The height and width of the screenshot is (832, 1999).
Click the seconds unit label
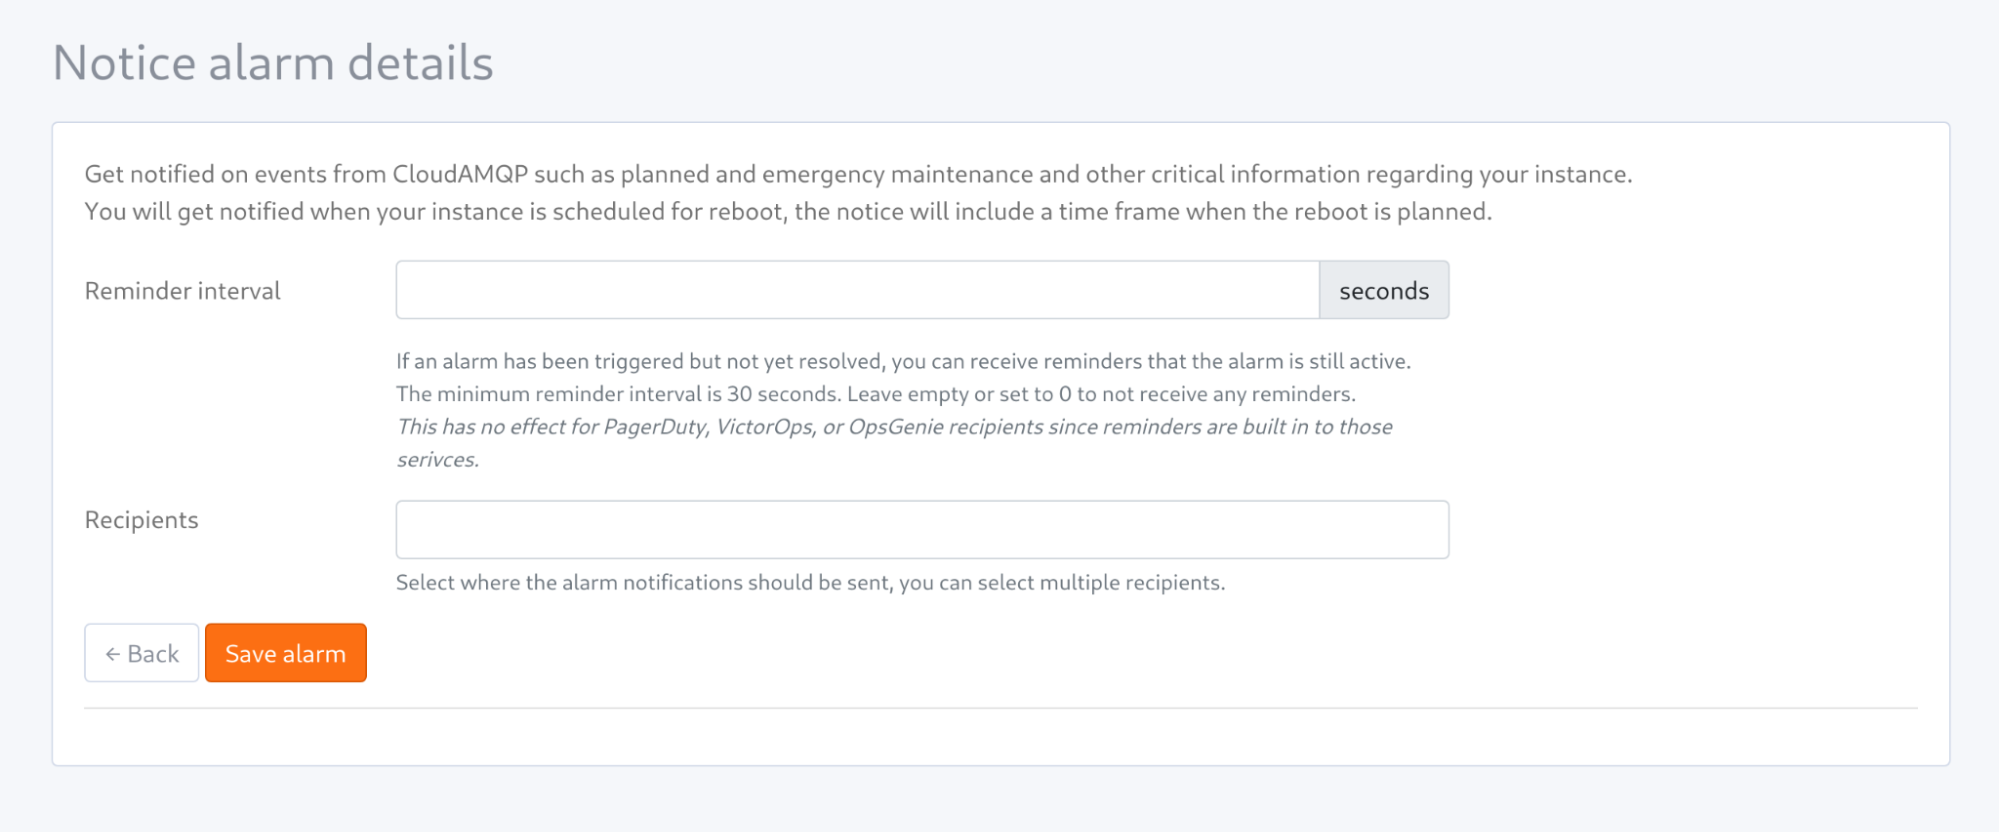[1384, 290]
